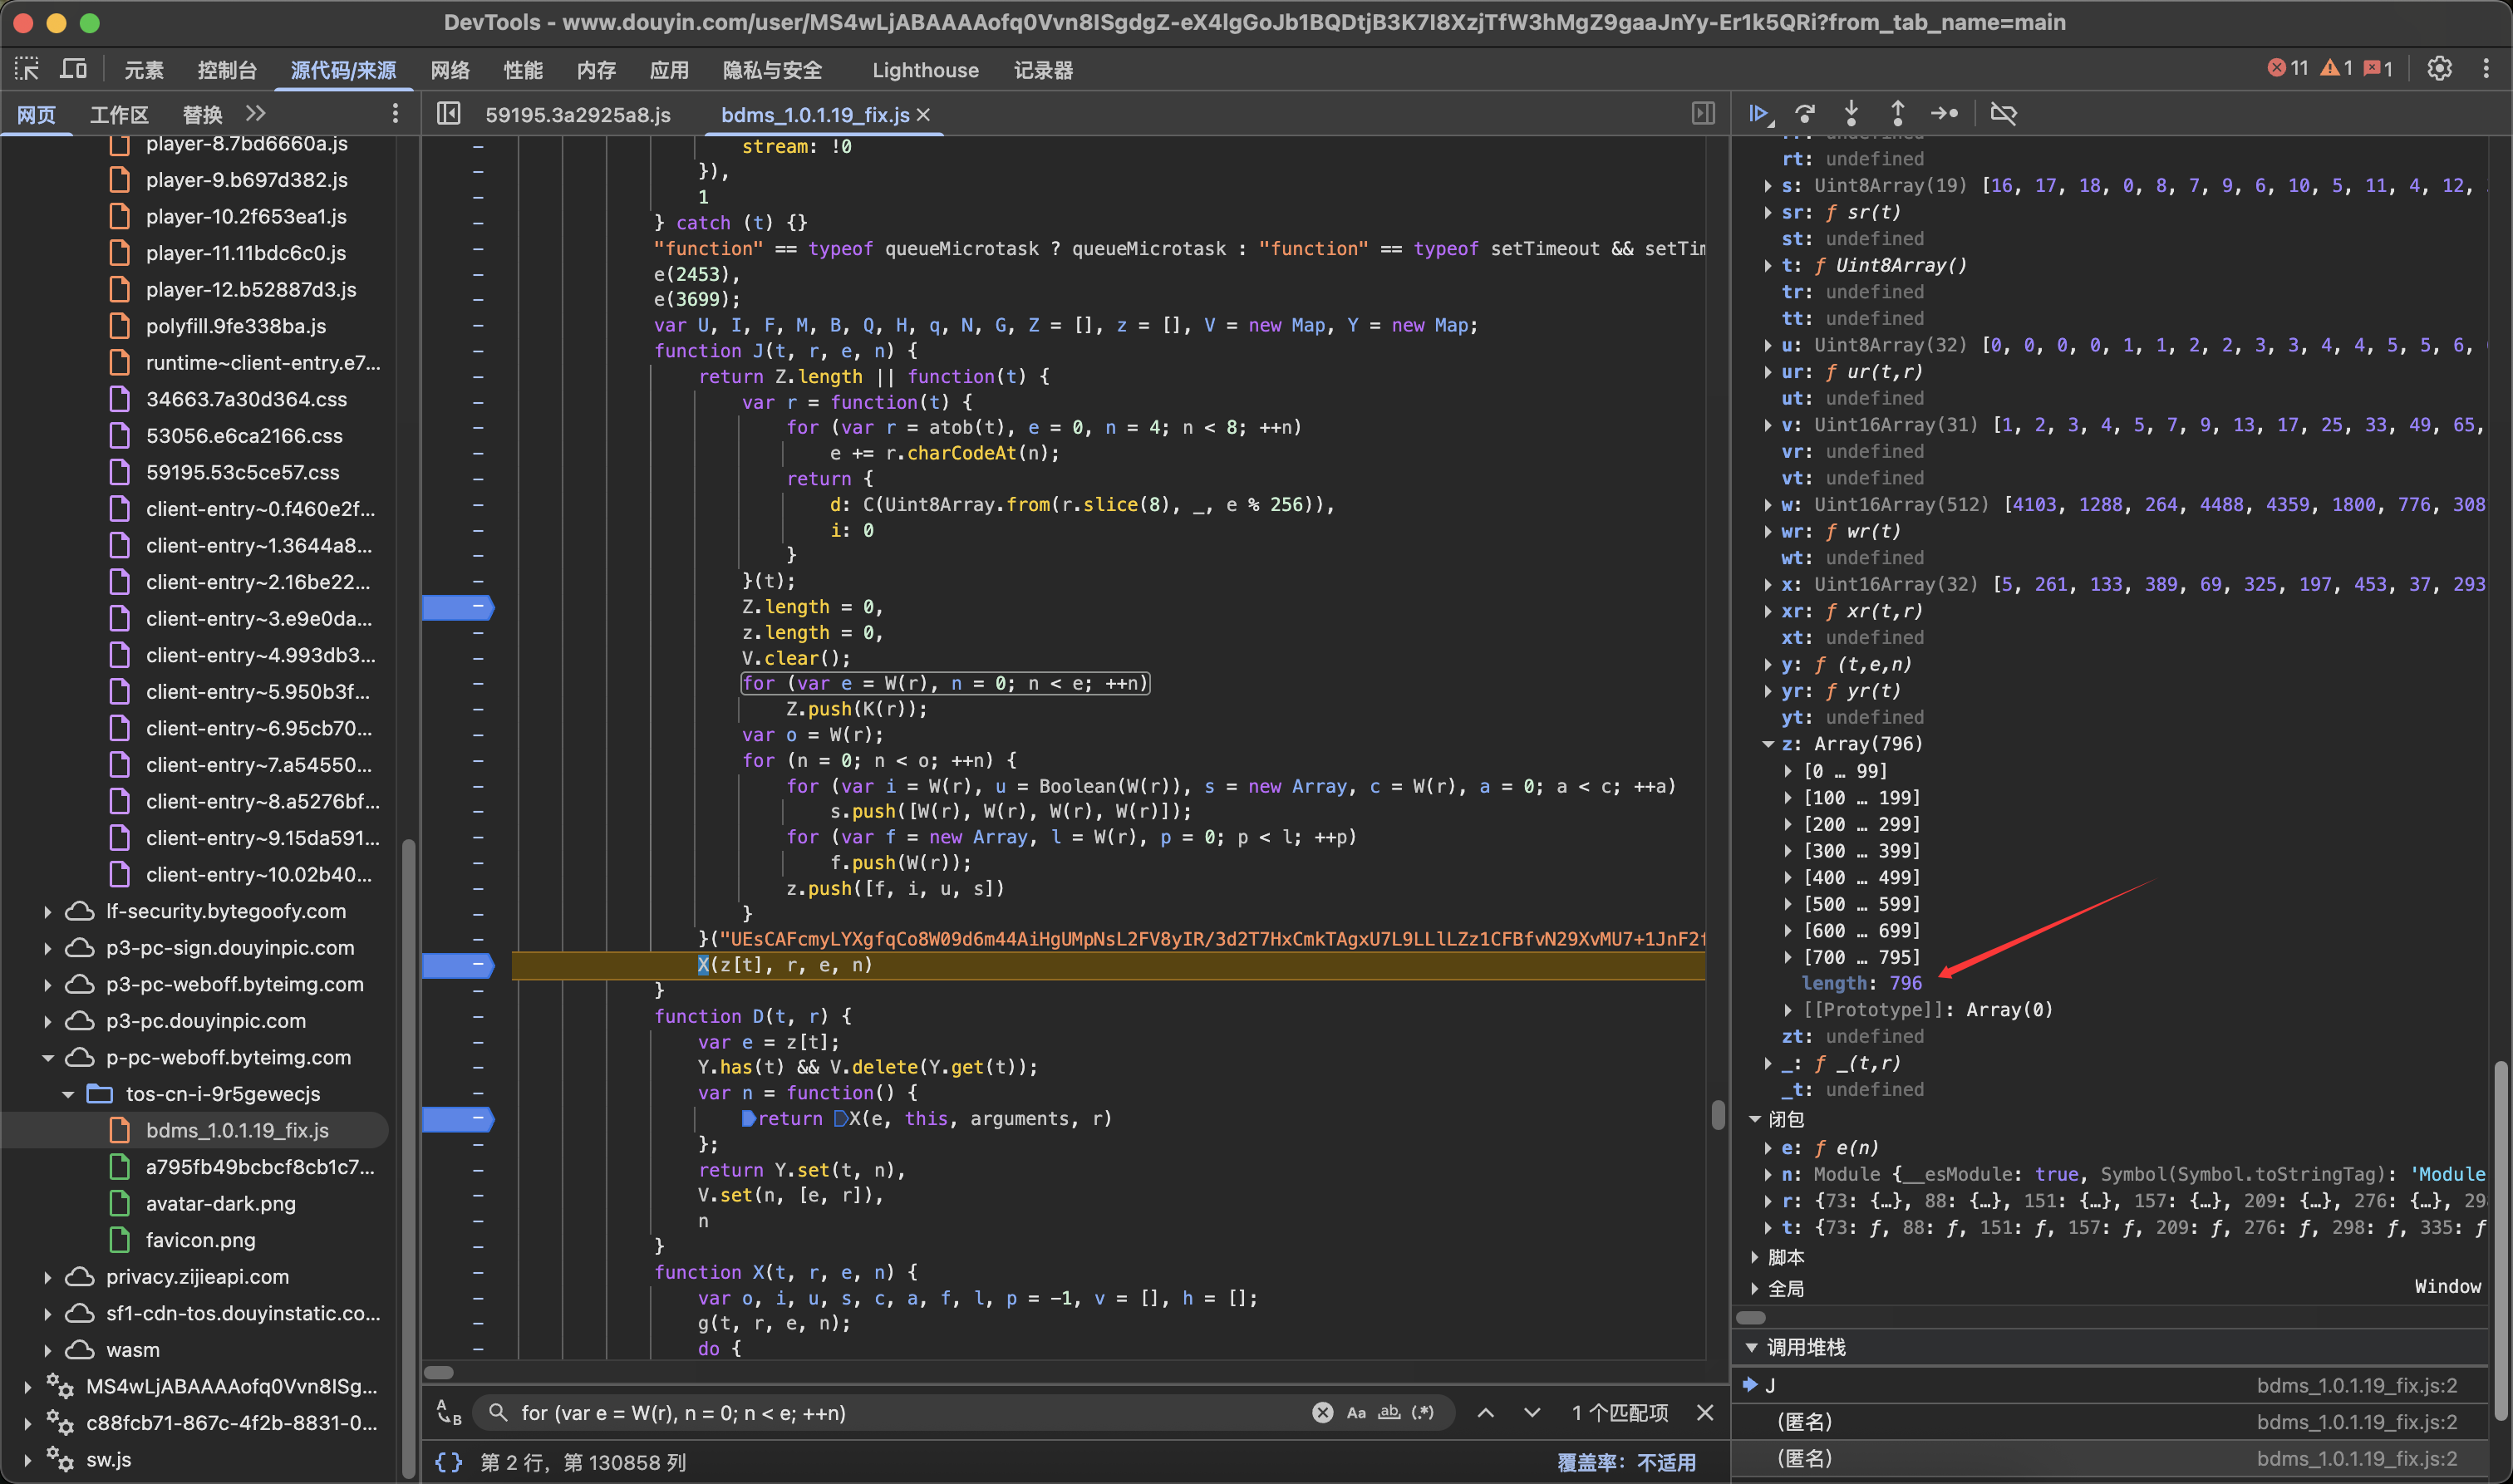Screen dimensions: 2513x1484
Task: Switch to the 网络 network tab
Action: coord(450,70)
